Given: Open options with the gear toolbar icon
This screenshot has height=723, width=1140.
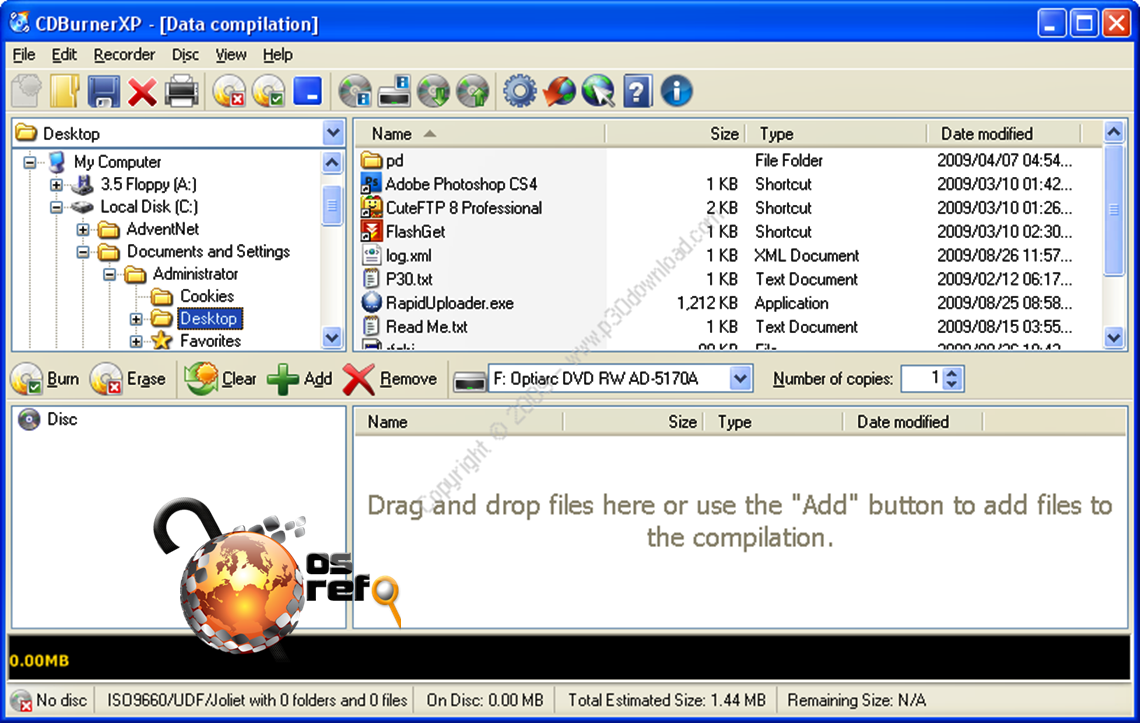Looking at the screenshot, I should point(520,92).
